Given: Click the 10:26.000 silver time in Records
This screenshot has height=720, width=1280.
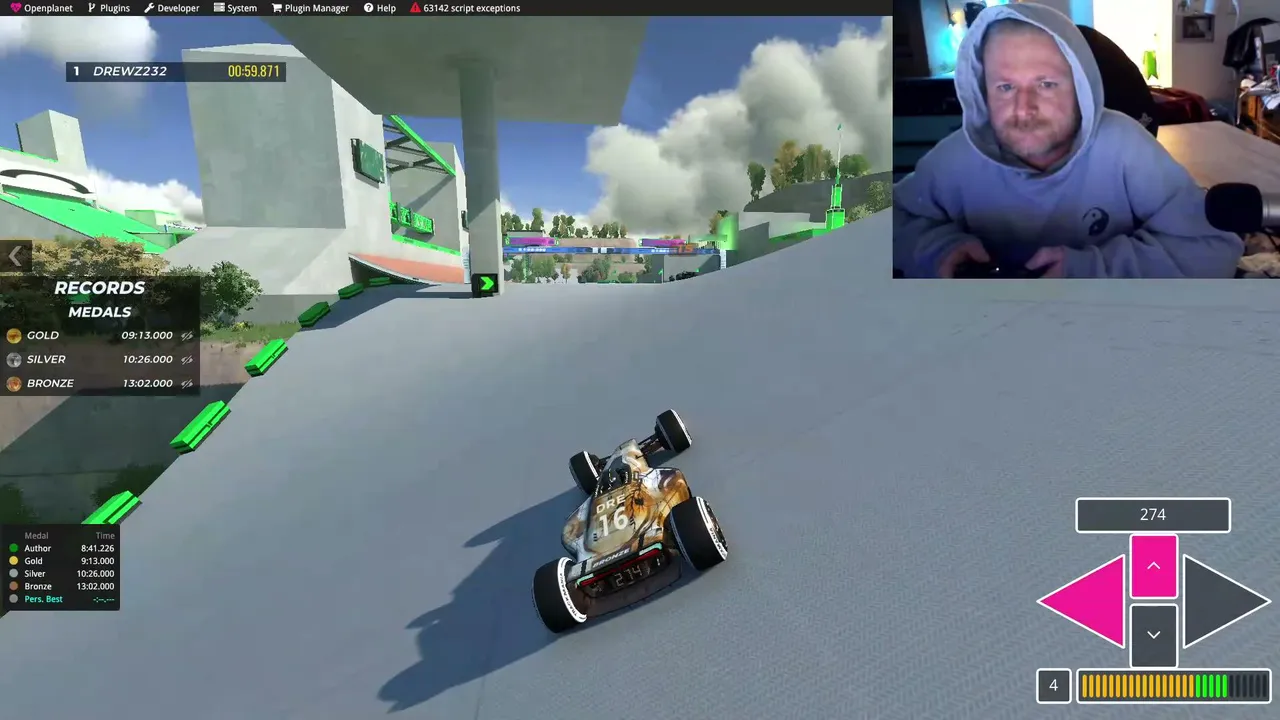Looking at the screenshot, I should [x=147, y=360].
